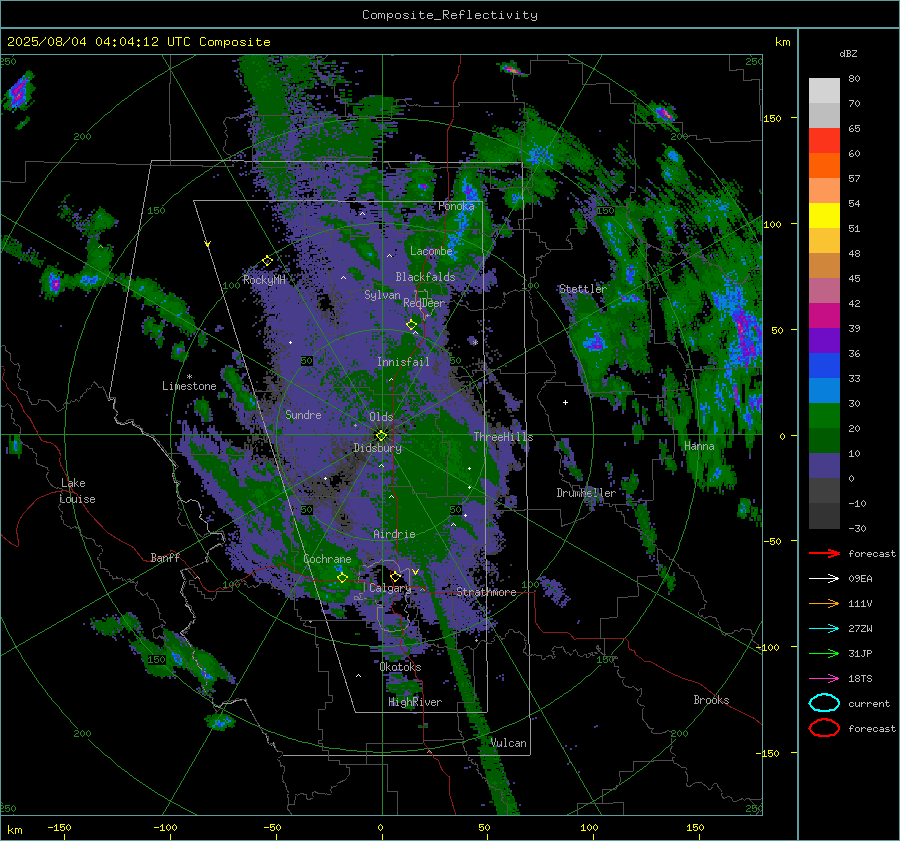The width and height of the screenshot is (900, 841).
Task: Select the 54 dBZ yellow swatch
Action: [x=824, y=215]
